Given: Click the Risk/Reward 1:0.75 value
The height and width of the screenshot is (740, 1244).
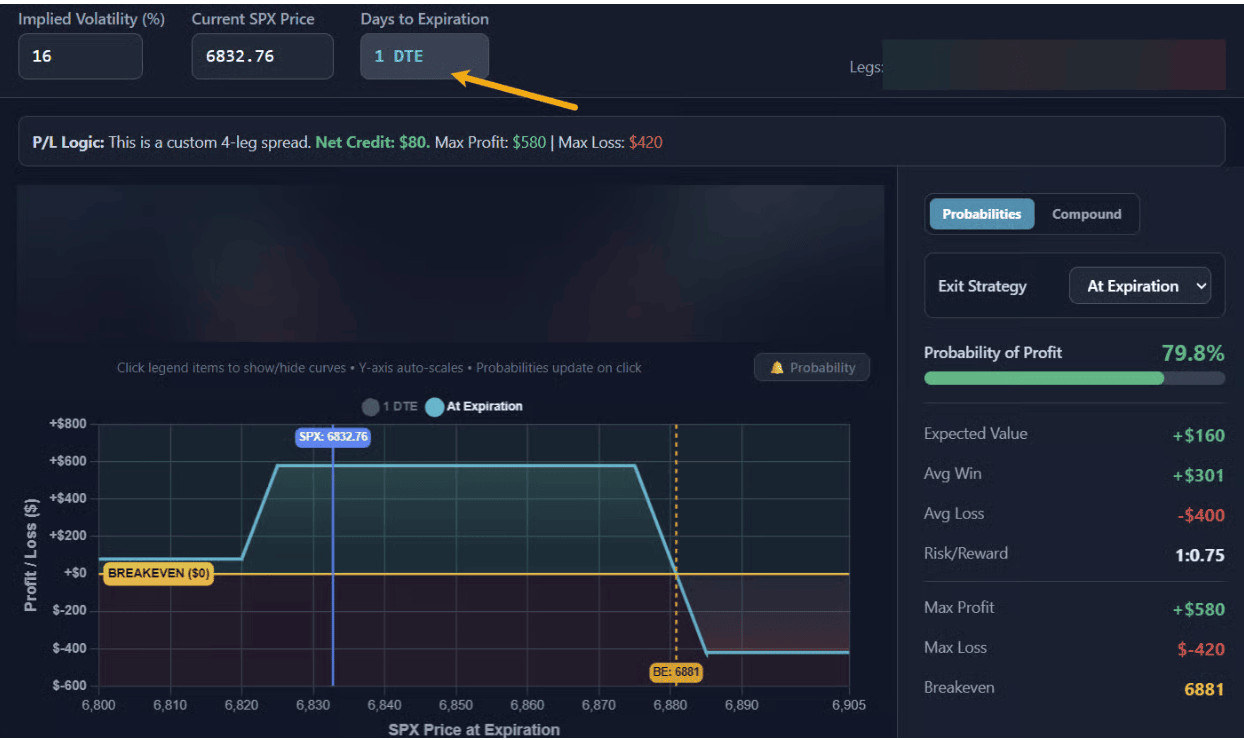Looking at the screenshot, I should point(1199,555).
